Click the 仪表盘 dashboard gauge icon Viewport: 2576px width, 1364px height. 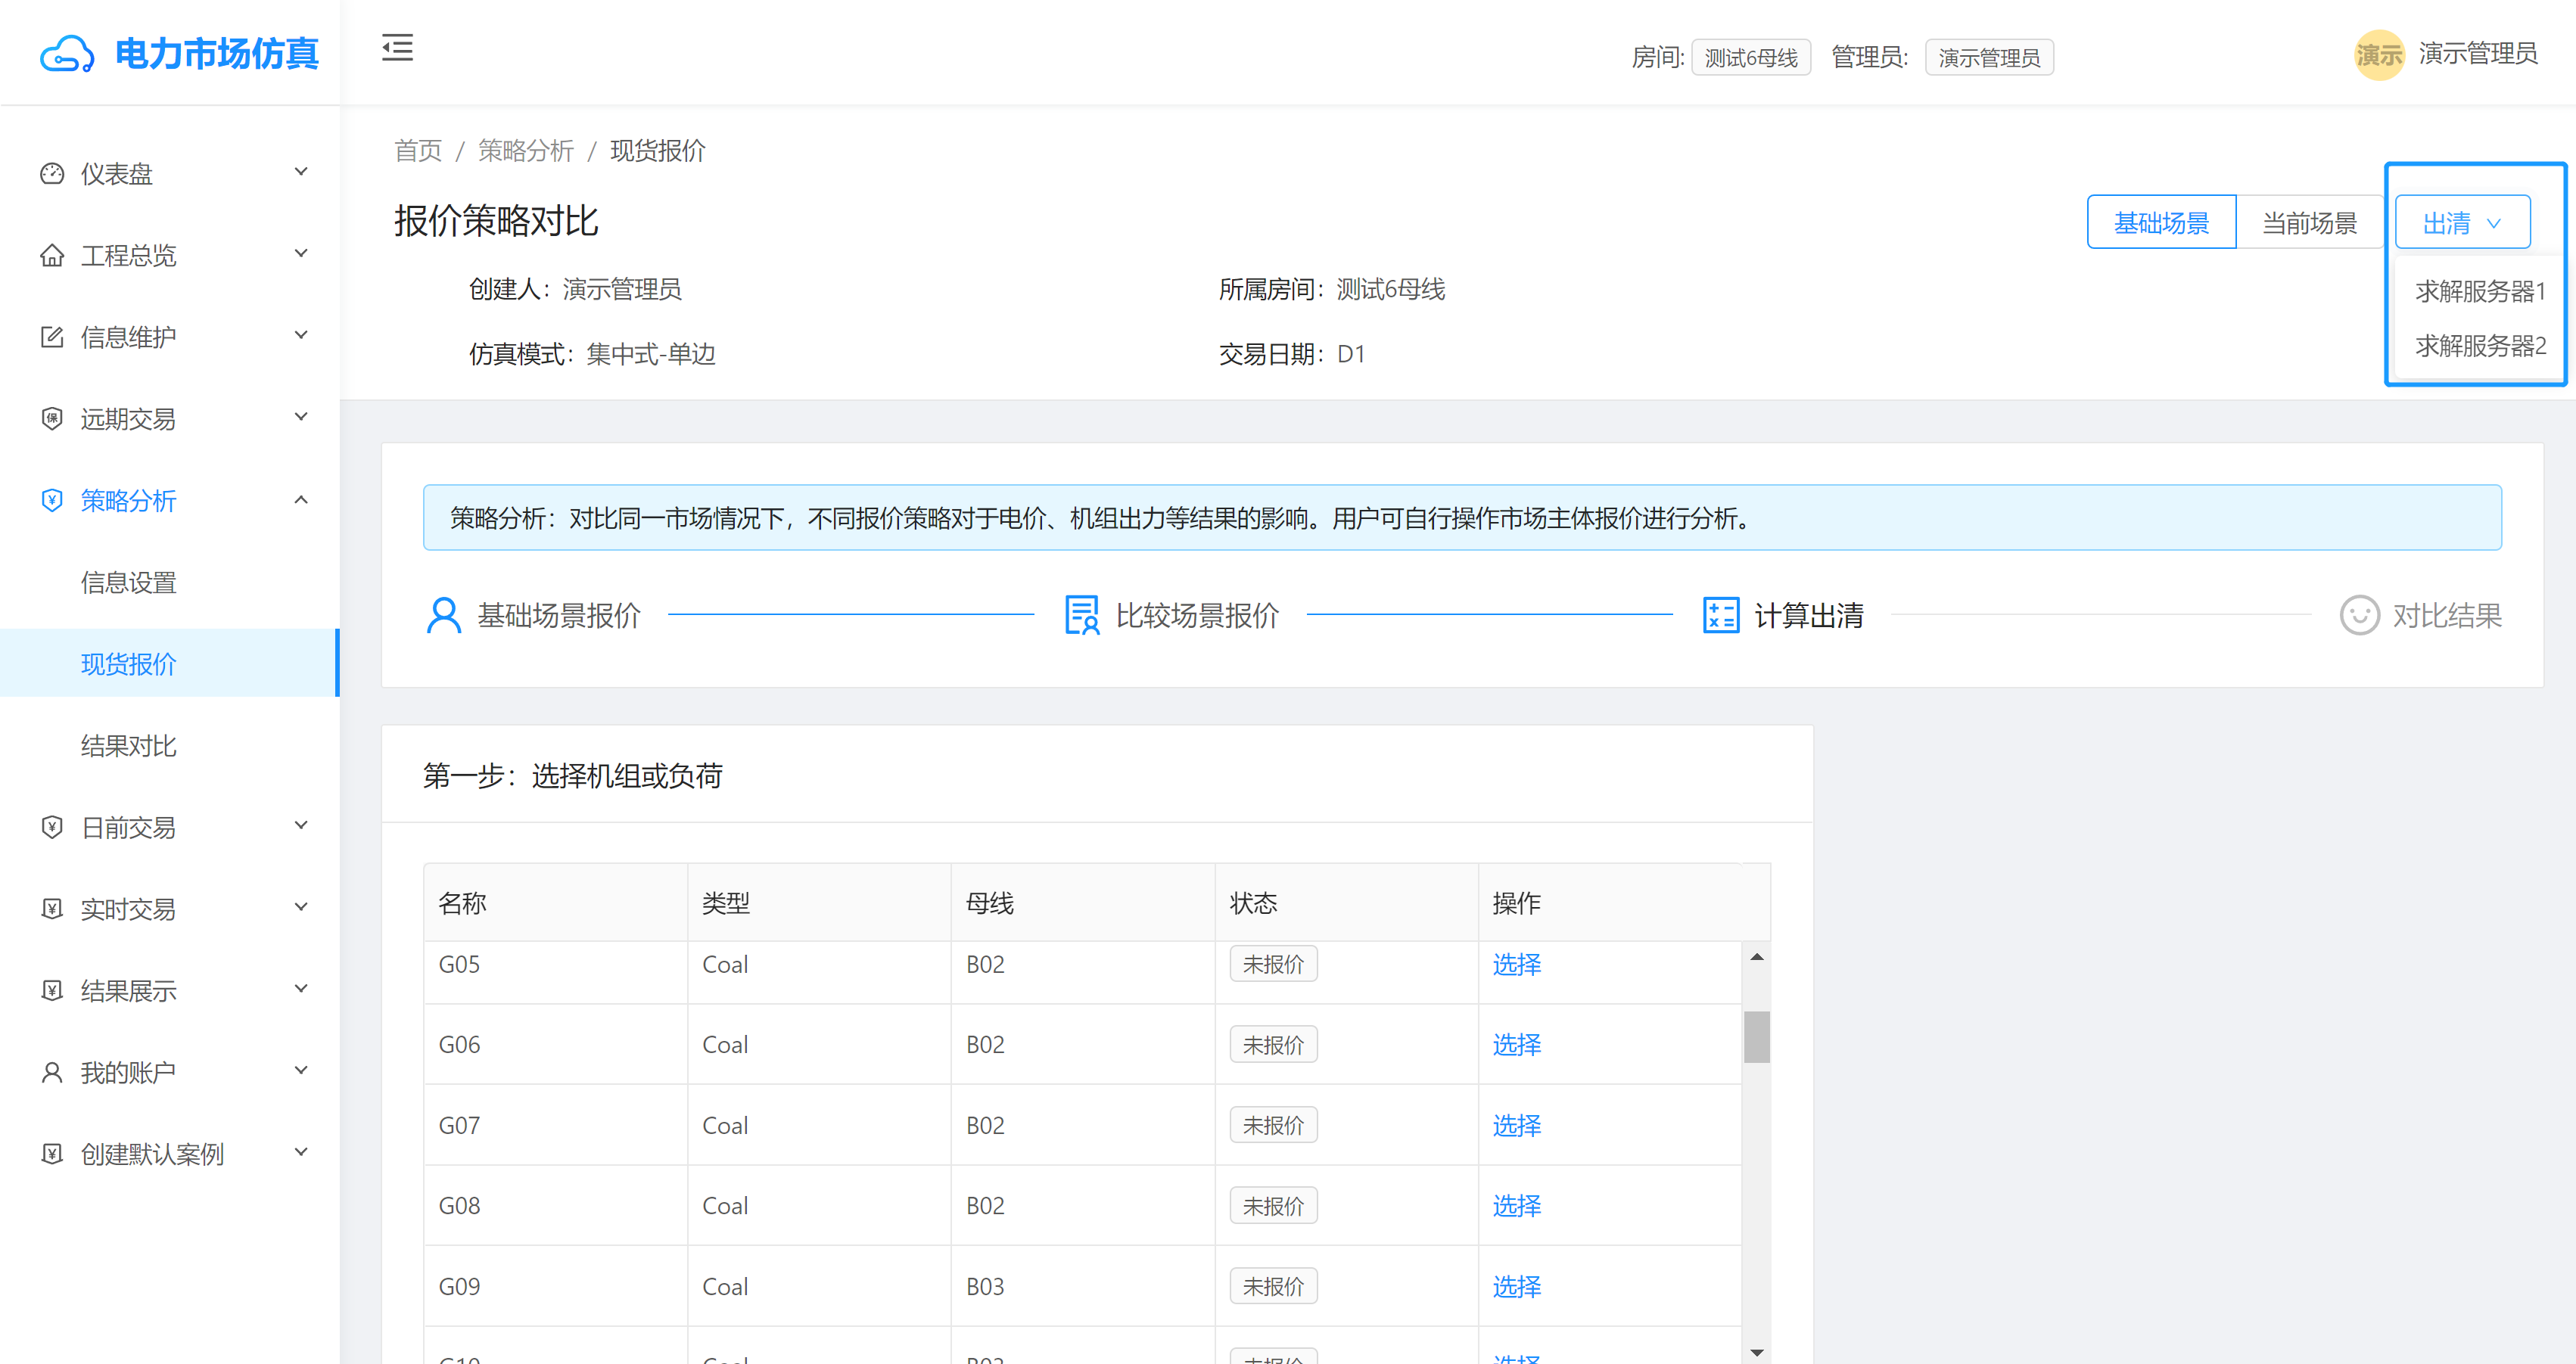52,173
